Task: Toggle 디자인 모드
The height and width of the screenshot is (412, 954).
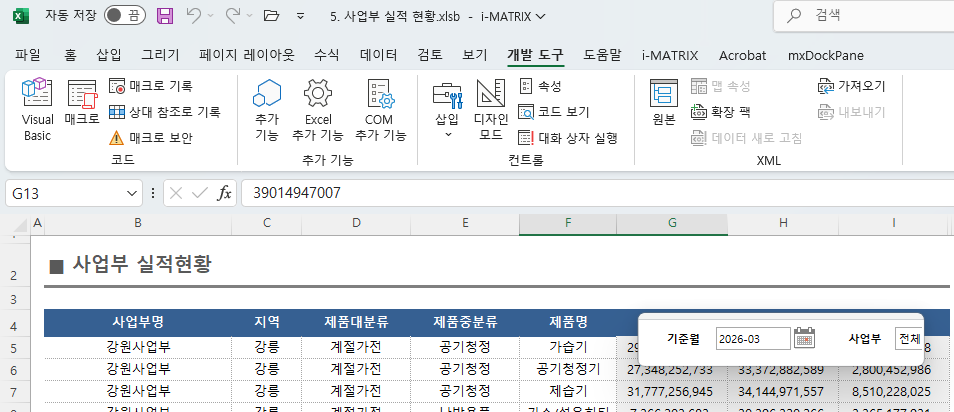Action: (490, 110)
